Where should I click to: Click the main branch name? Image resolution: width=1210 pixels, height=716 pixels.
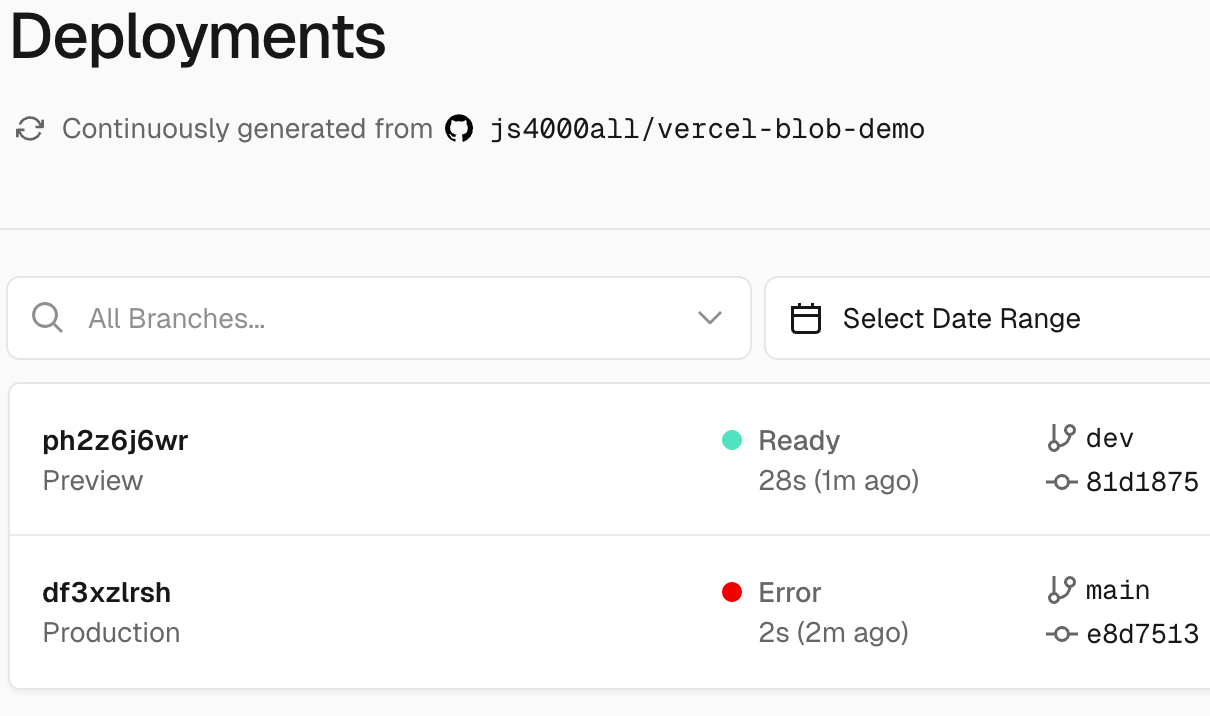1118,590
